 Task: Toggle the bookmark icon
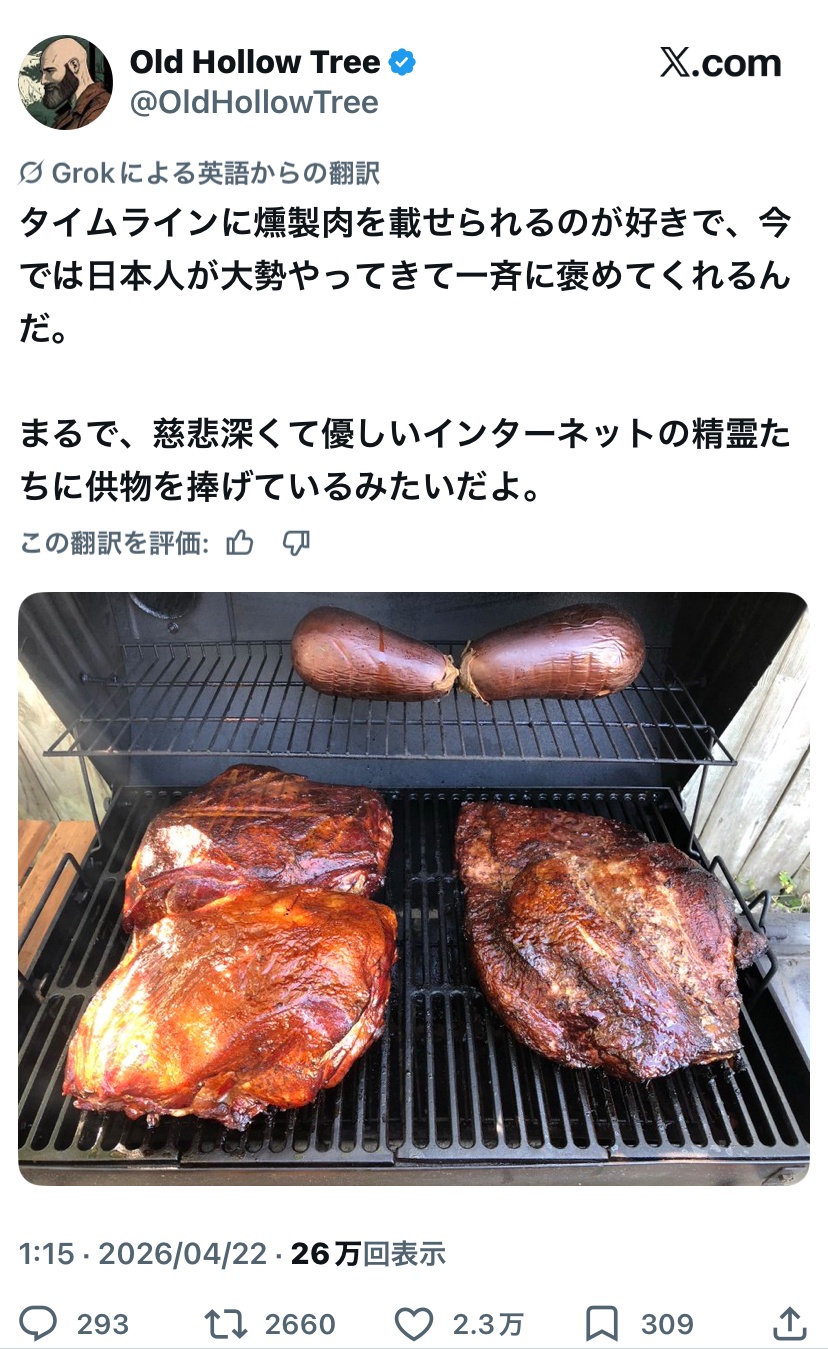[x=602, y=1324]
